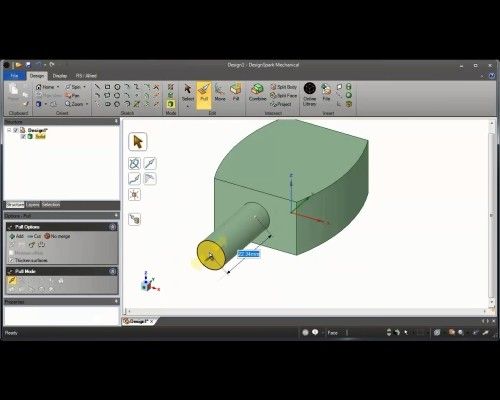
Task: Click Split Face in Intersect group
Action: point(284,95)
